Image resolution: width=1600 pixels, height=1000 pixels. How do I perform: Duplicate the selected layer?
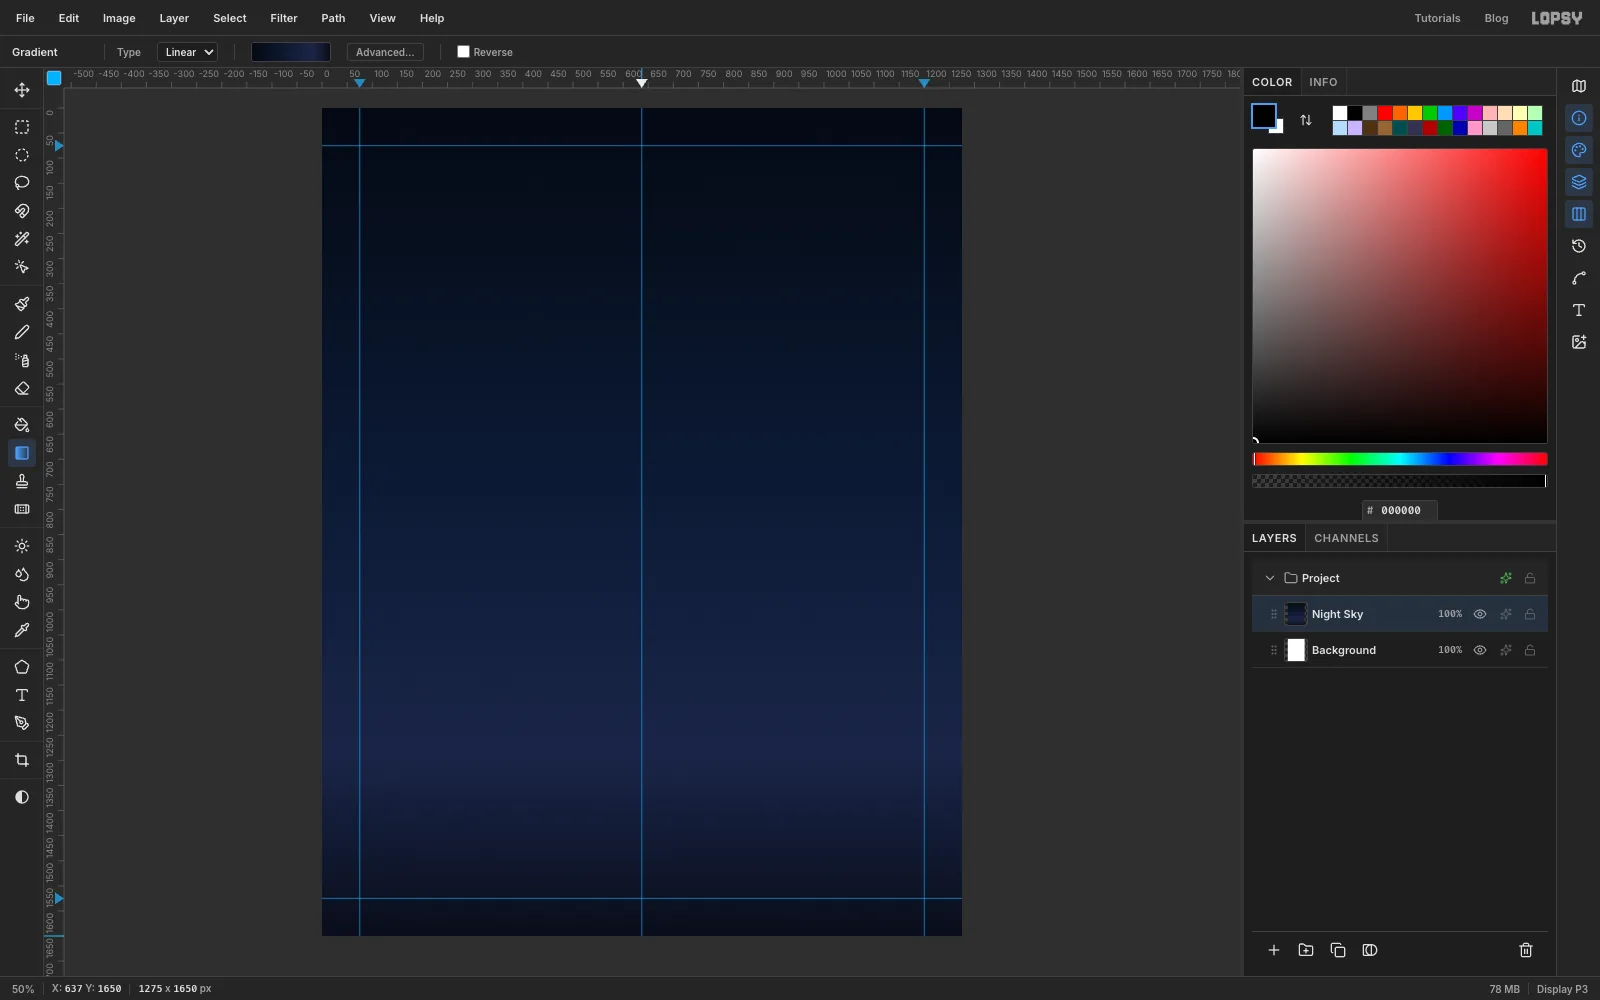1338,950
